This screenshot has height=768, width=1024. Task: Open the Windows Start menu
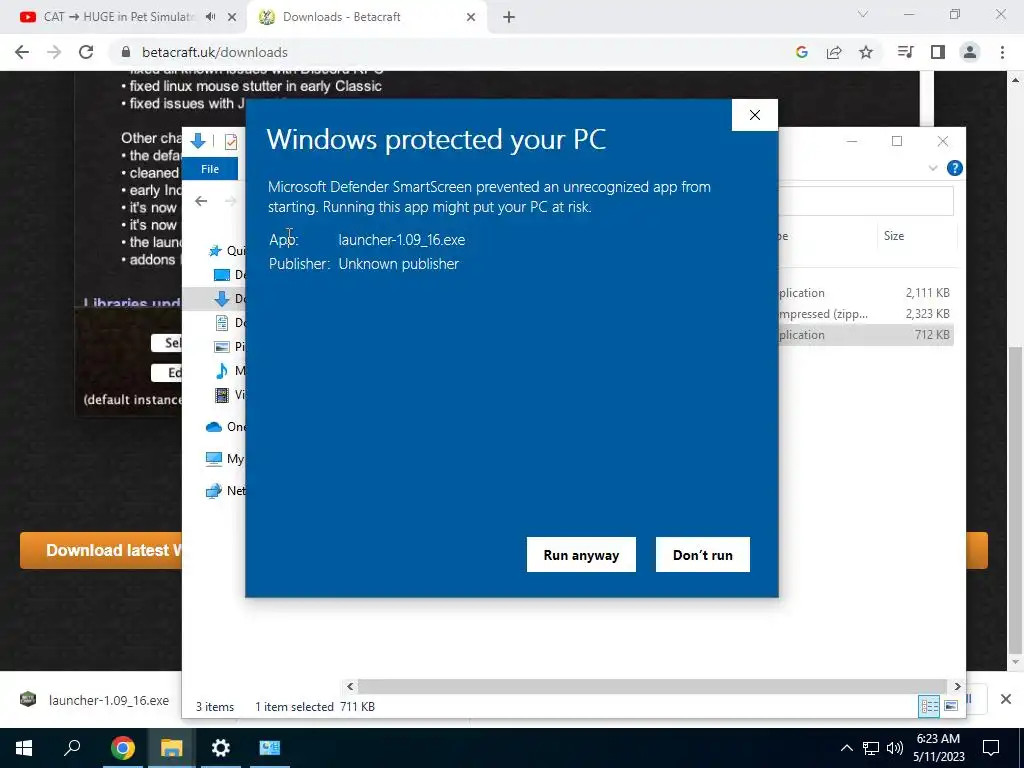click(x=24, y=748)
